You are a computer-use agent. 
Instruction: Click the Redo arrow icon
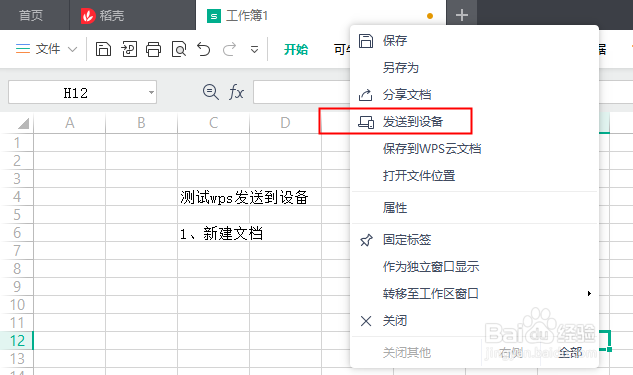[x=229, y=49]
